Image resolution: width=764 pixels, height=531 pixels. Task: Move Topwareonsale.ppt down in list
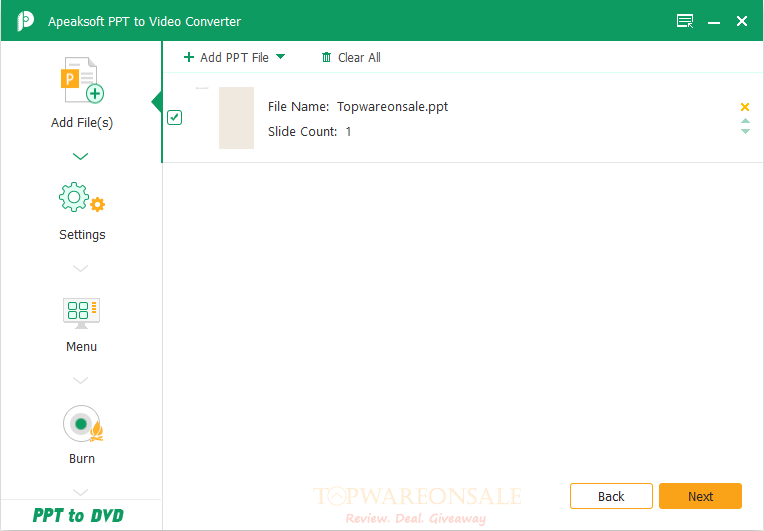point(745,131)
